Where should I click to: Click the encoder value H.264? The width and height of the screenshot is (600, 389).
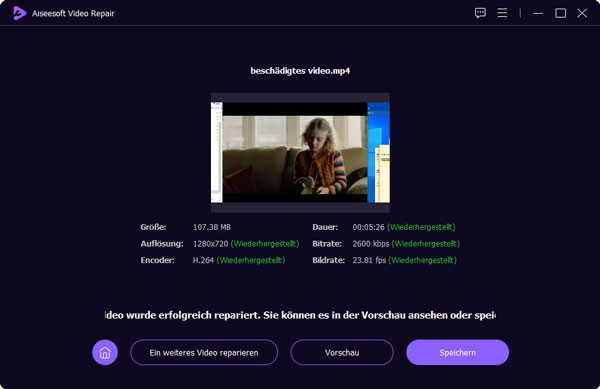click(203, 260)
